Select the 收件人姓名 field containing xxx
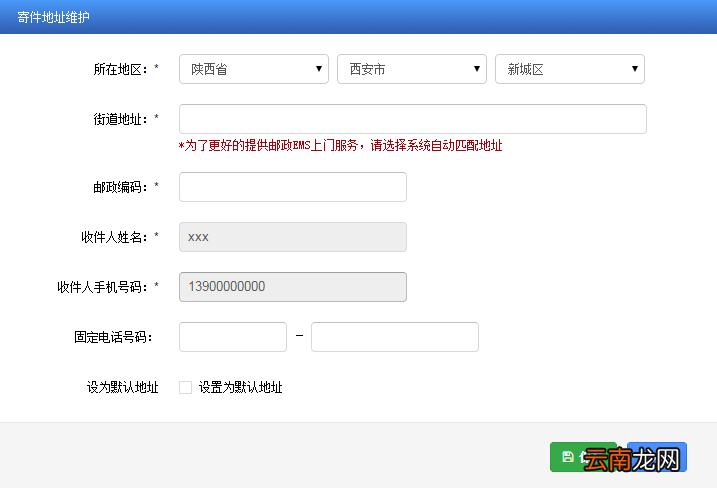Screen dimensions: 717x488 coord(293,237)
